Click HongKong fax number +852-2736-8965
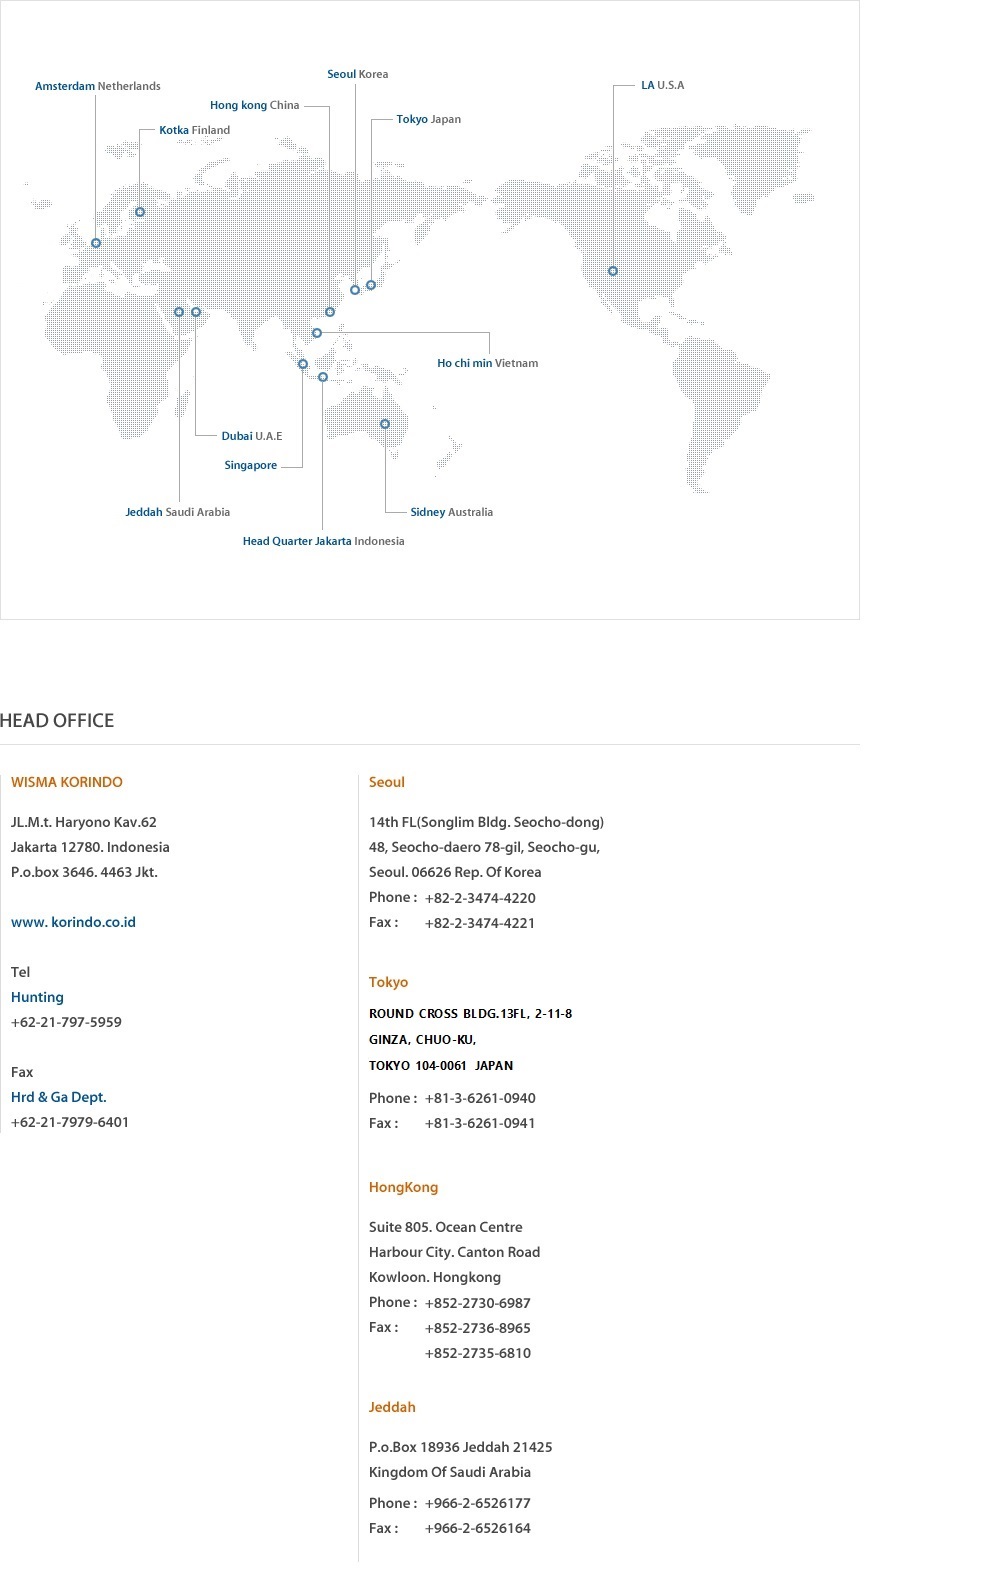The image size is (1000, 1592). click(x=478, y=1328)
